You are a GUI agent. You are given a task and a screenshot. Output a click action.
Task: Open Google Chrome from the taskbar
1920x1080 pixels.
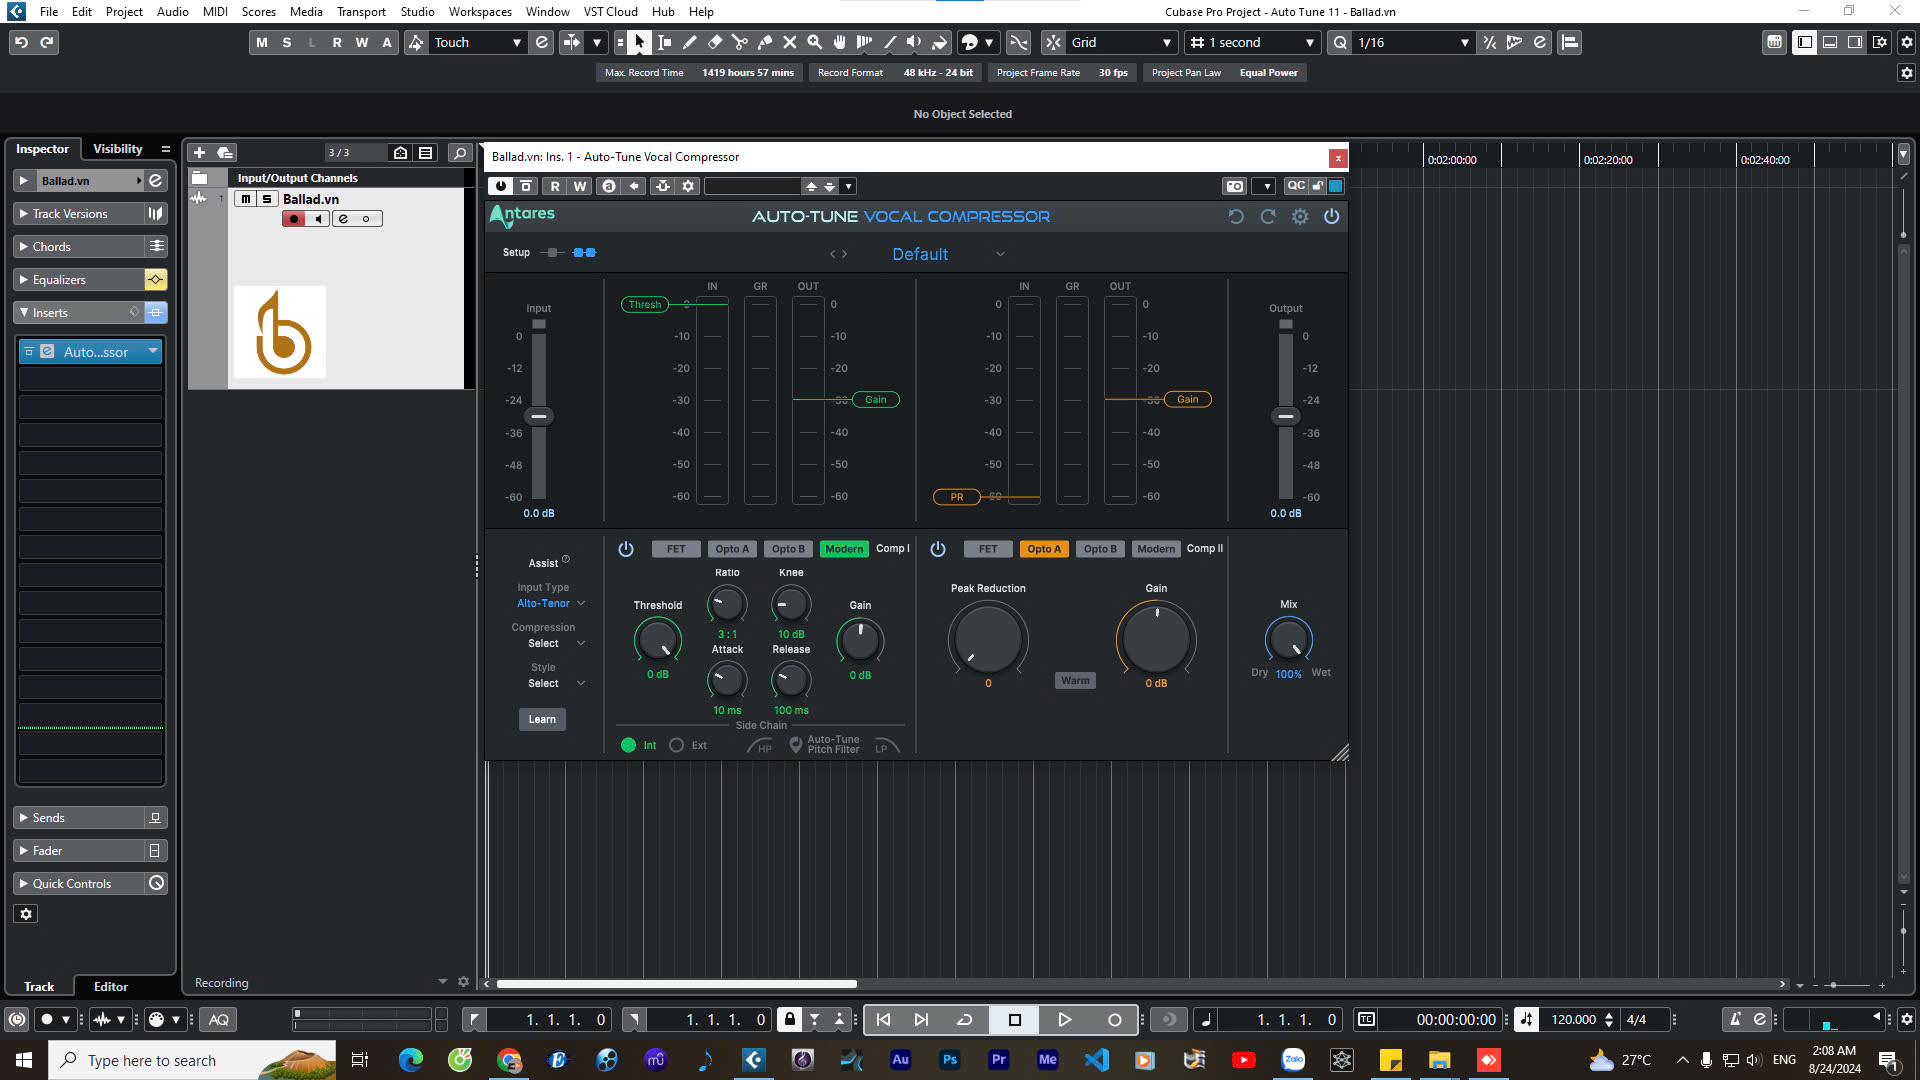tap(509, 1060)
